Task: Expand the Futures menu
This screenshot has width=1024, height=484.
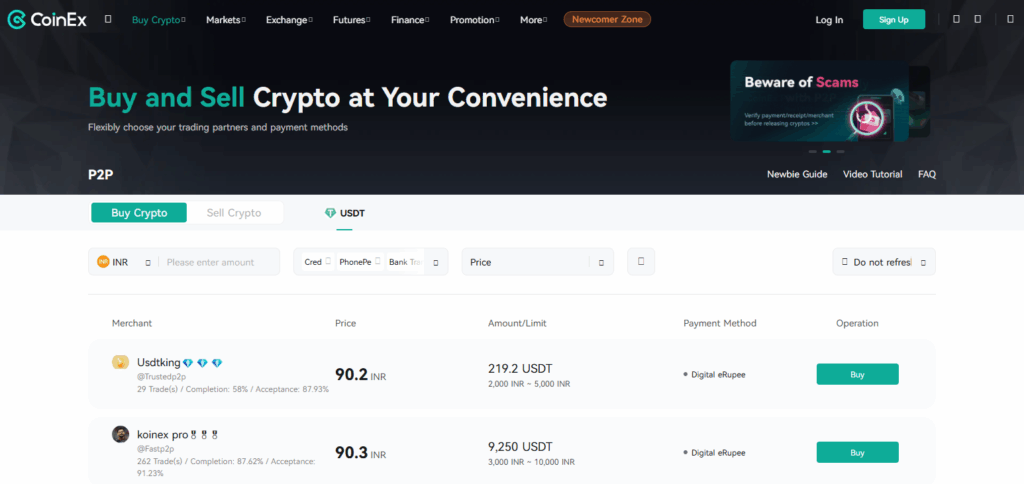Action: [351, 20]
